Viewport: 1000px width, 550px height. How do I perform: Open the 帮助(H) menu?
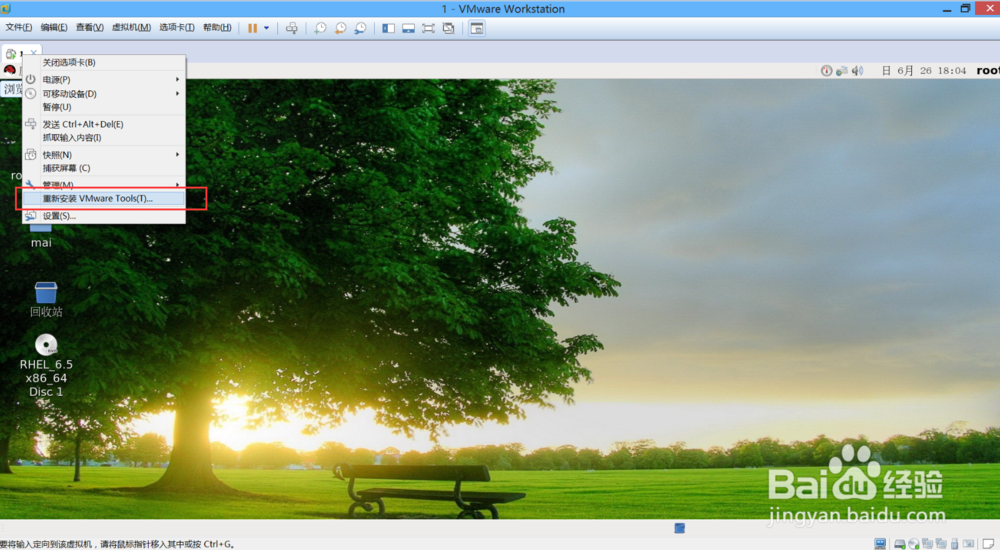pyautogui.click(x=217, y=27)
